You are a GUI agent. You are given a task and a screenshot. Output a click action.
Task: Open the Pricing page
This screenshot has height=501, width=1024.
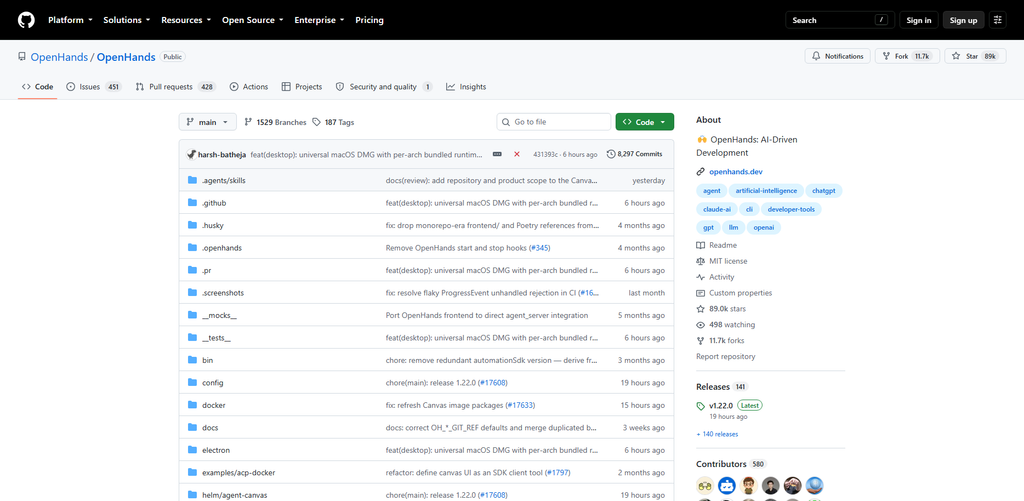(x=370, y=20)
